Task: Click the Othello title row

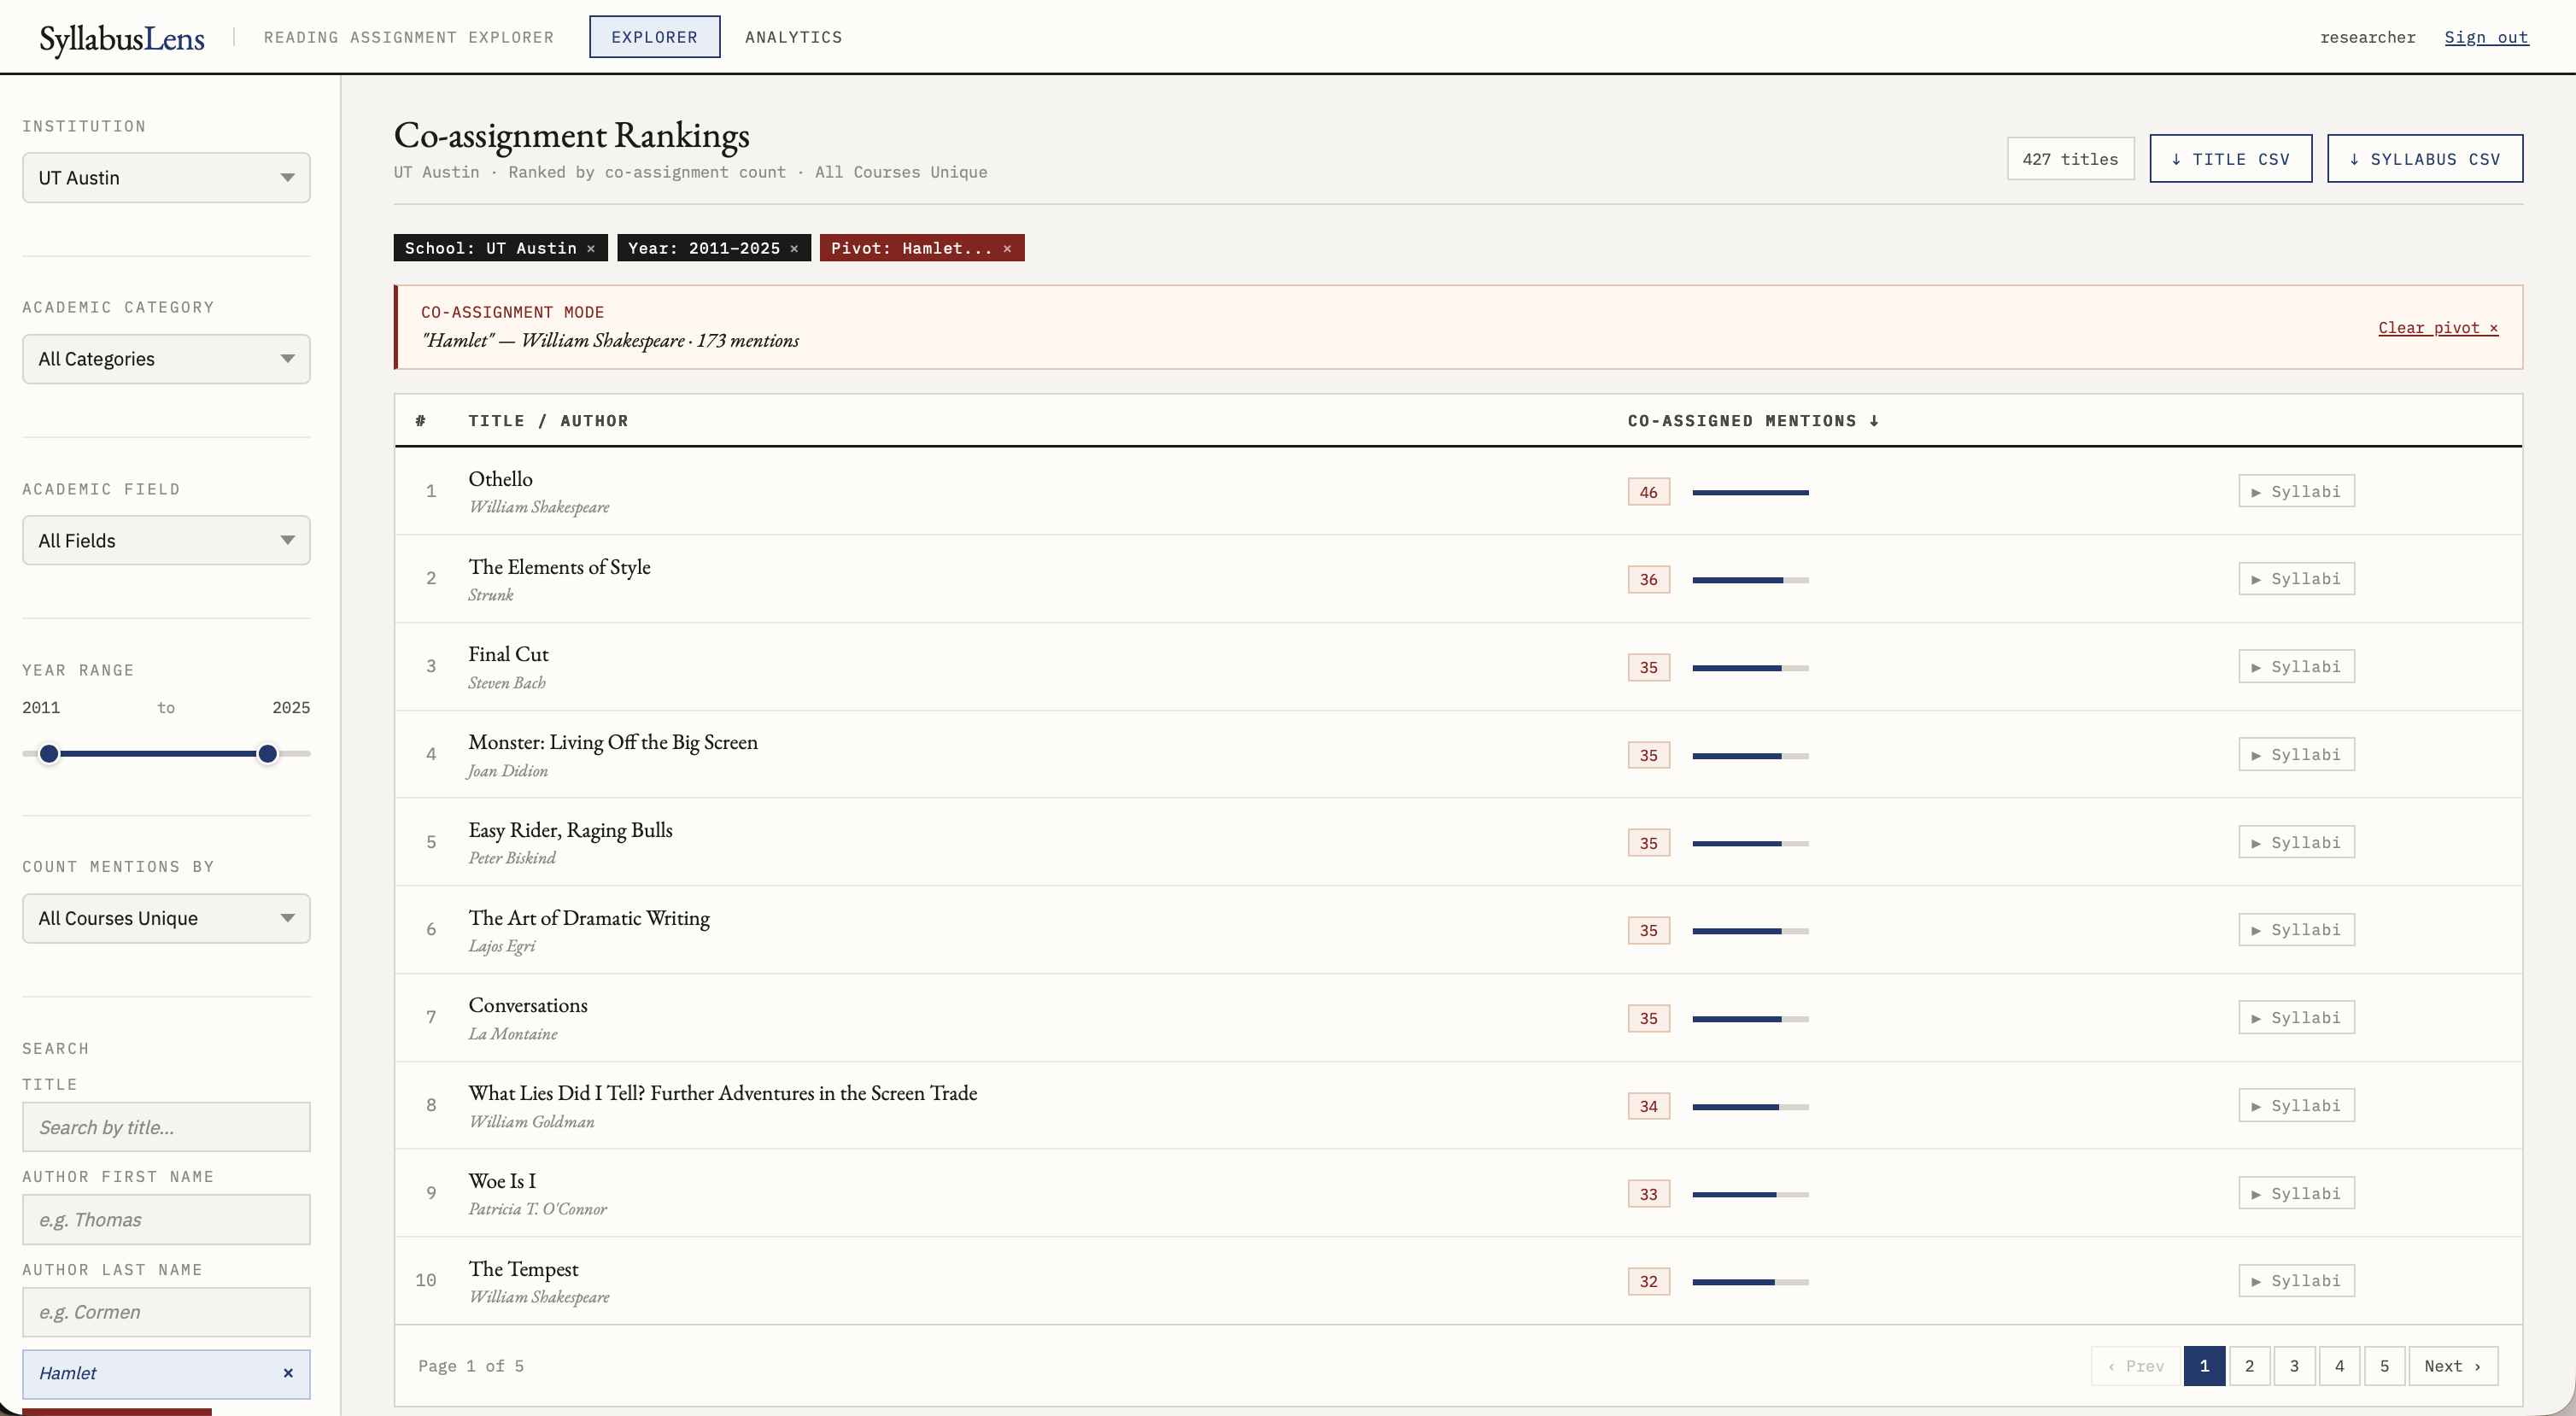Action: click(x=500, y=479)
